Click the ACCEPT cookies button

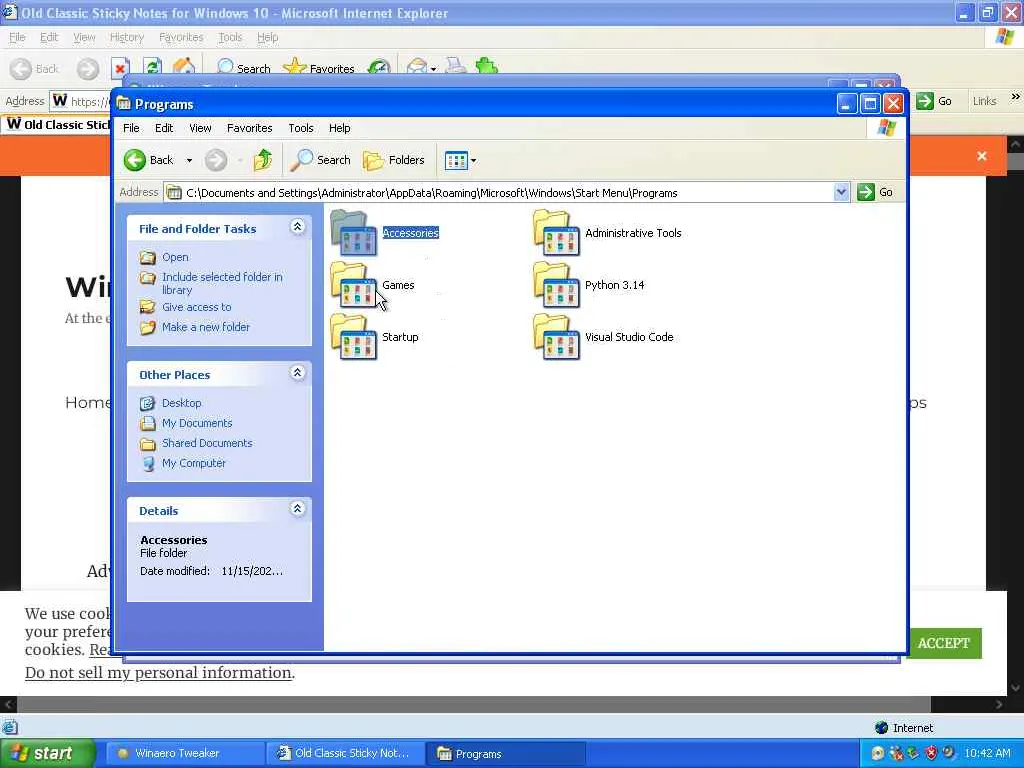944,643
